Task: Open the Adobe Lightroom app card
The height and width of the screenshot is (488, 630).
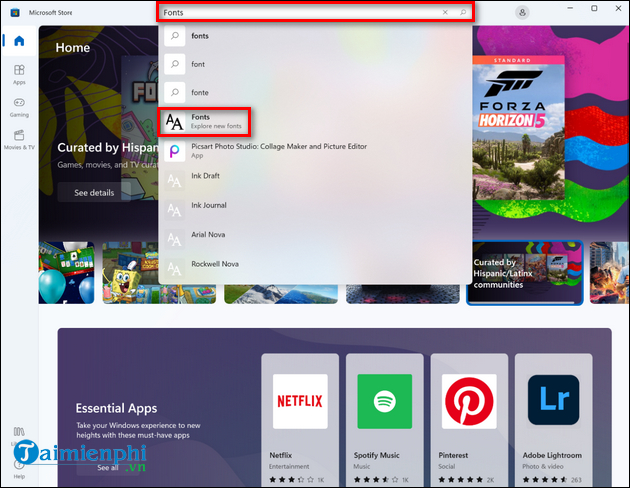Action: click(x=554, y=420)
